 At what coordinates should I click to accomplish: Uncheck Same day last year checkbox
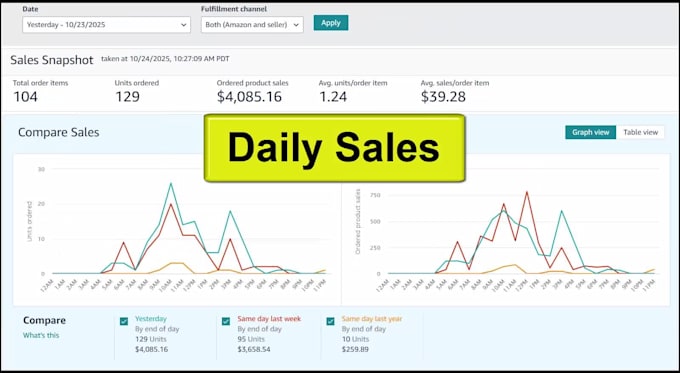coord(330,321)
